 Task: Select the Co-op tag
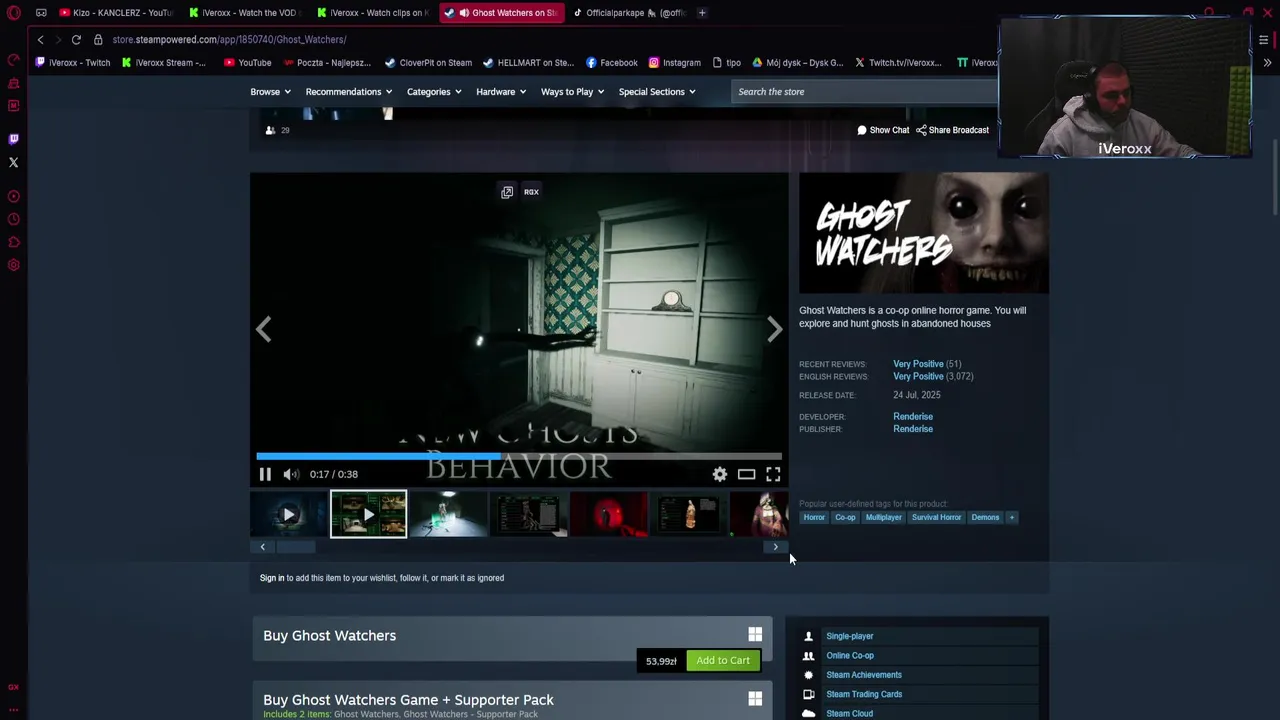pyautogui.click(x=845, y=517)
